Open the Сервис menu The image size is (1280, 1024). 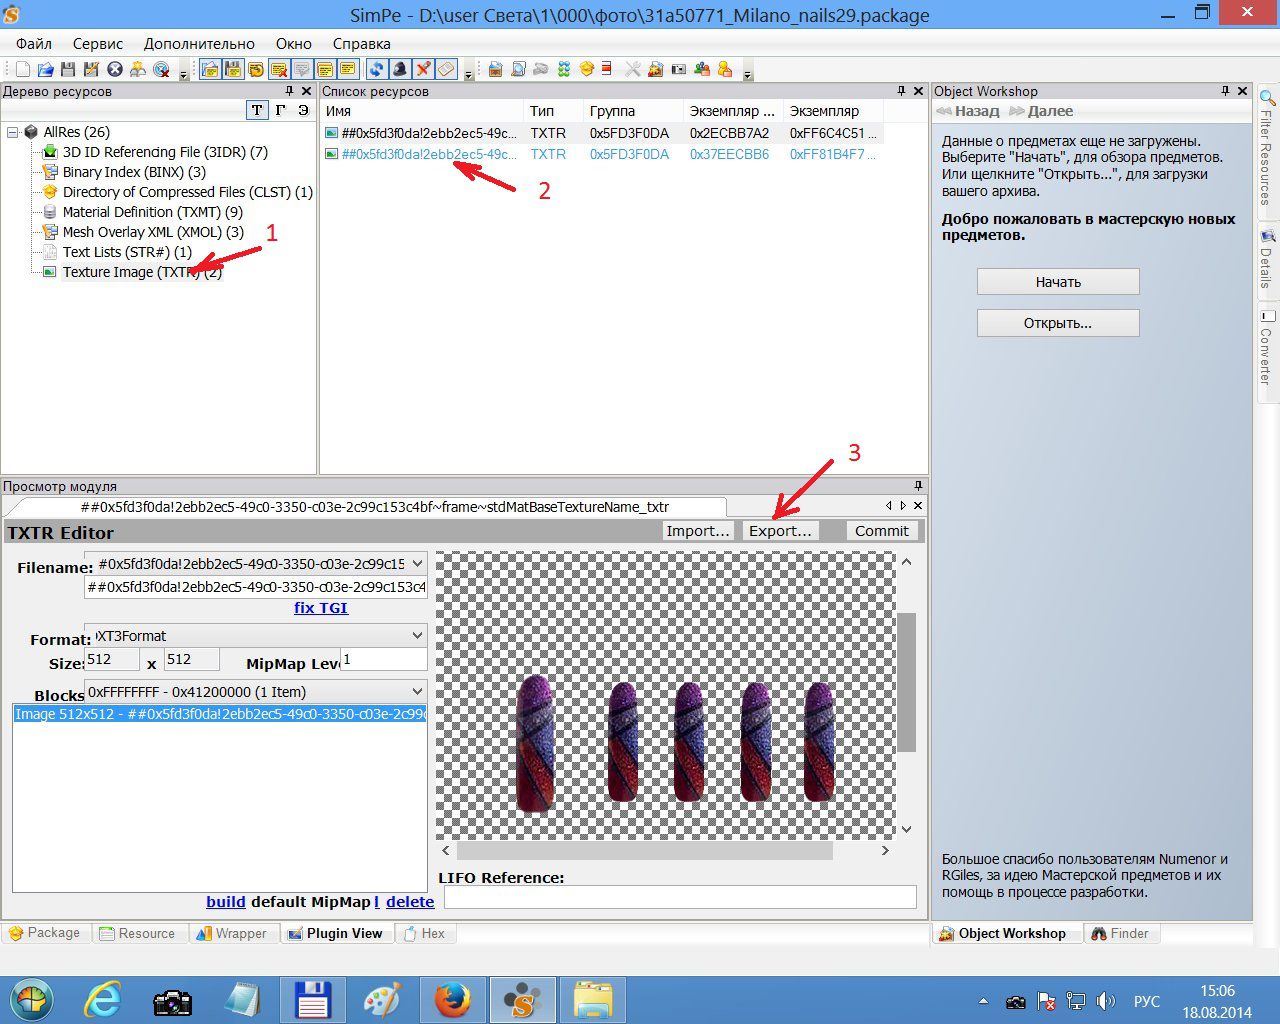pyautogui.click(x=98, y=44)
